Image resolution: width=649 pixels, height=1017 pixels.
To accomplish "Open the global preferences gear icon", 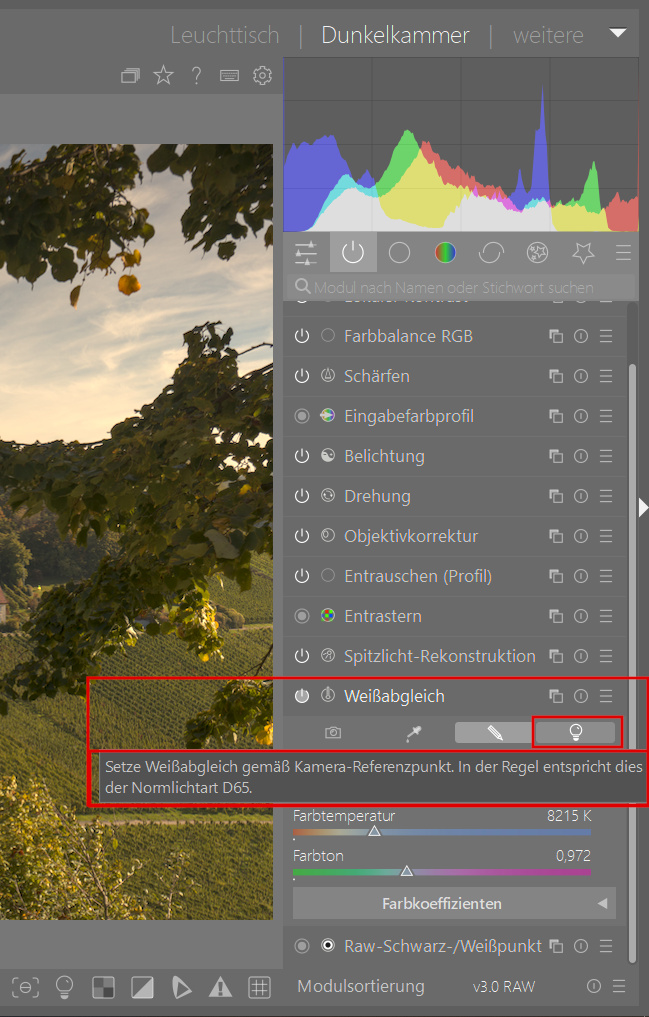I will (262, 76).
